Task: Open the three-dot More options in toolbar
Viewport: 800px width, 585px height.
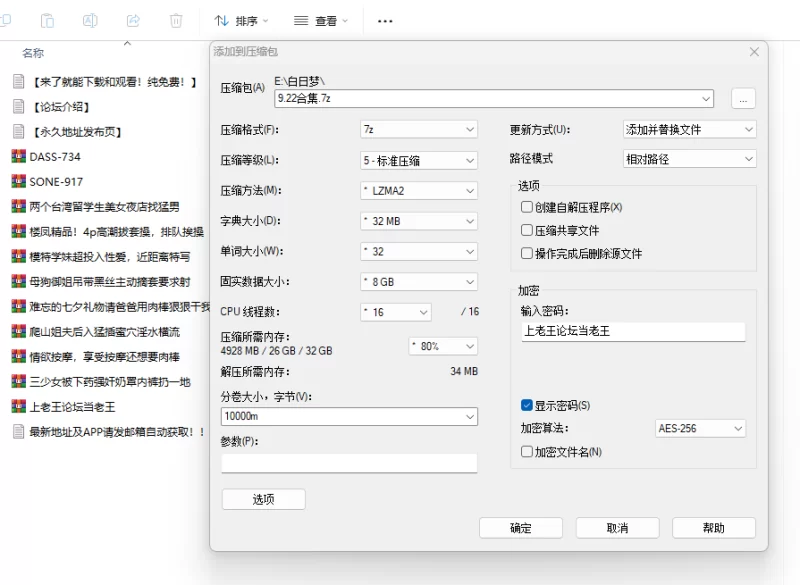Action: 385,21
